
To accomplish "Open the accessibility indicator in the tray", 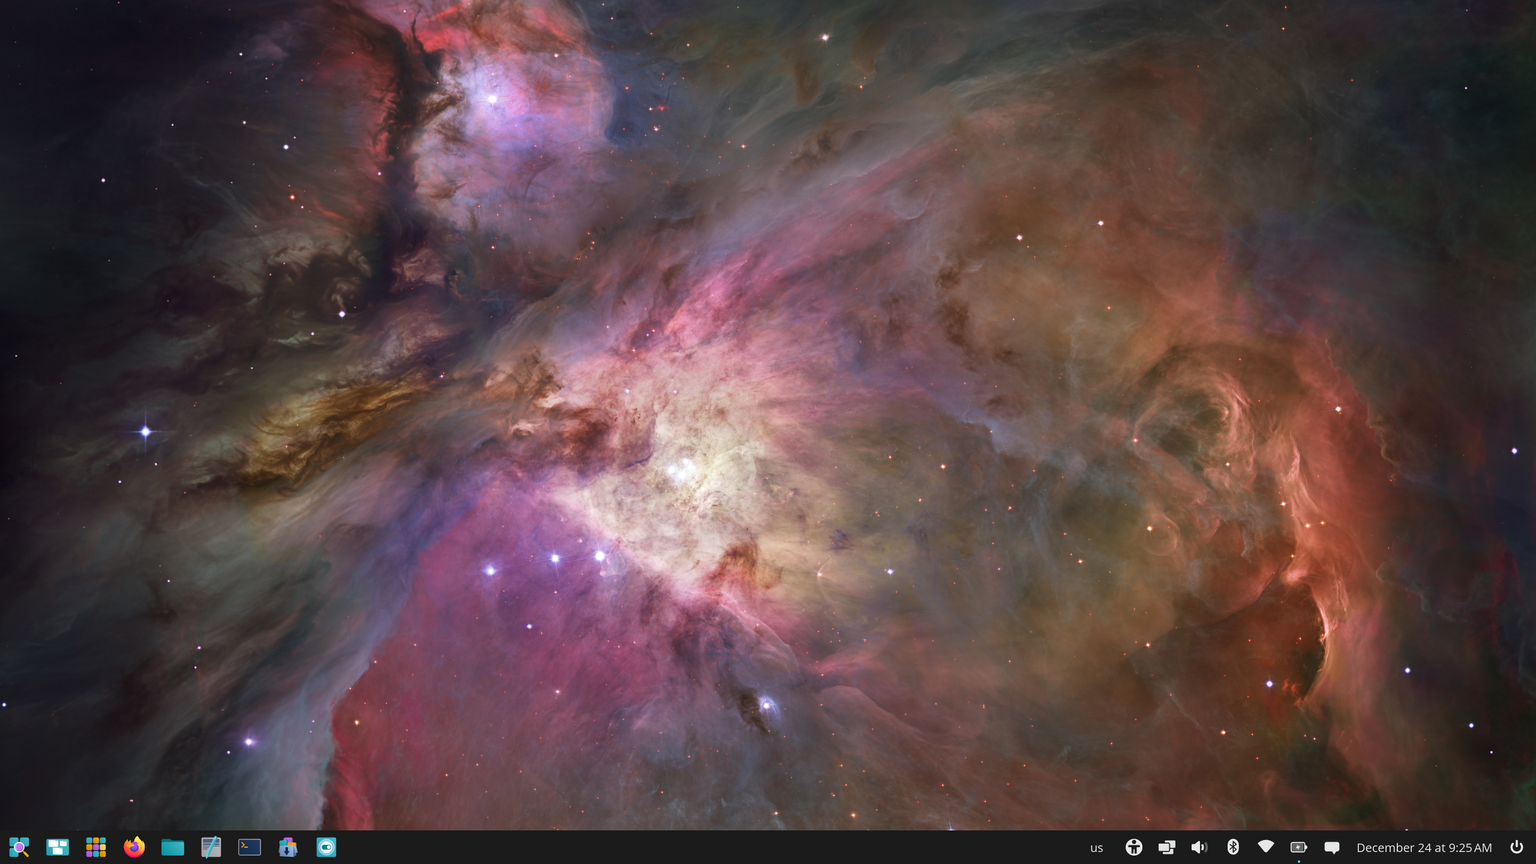I will [1134, 847].
